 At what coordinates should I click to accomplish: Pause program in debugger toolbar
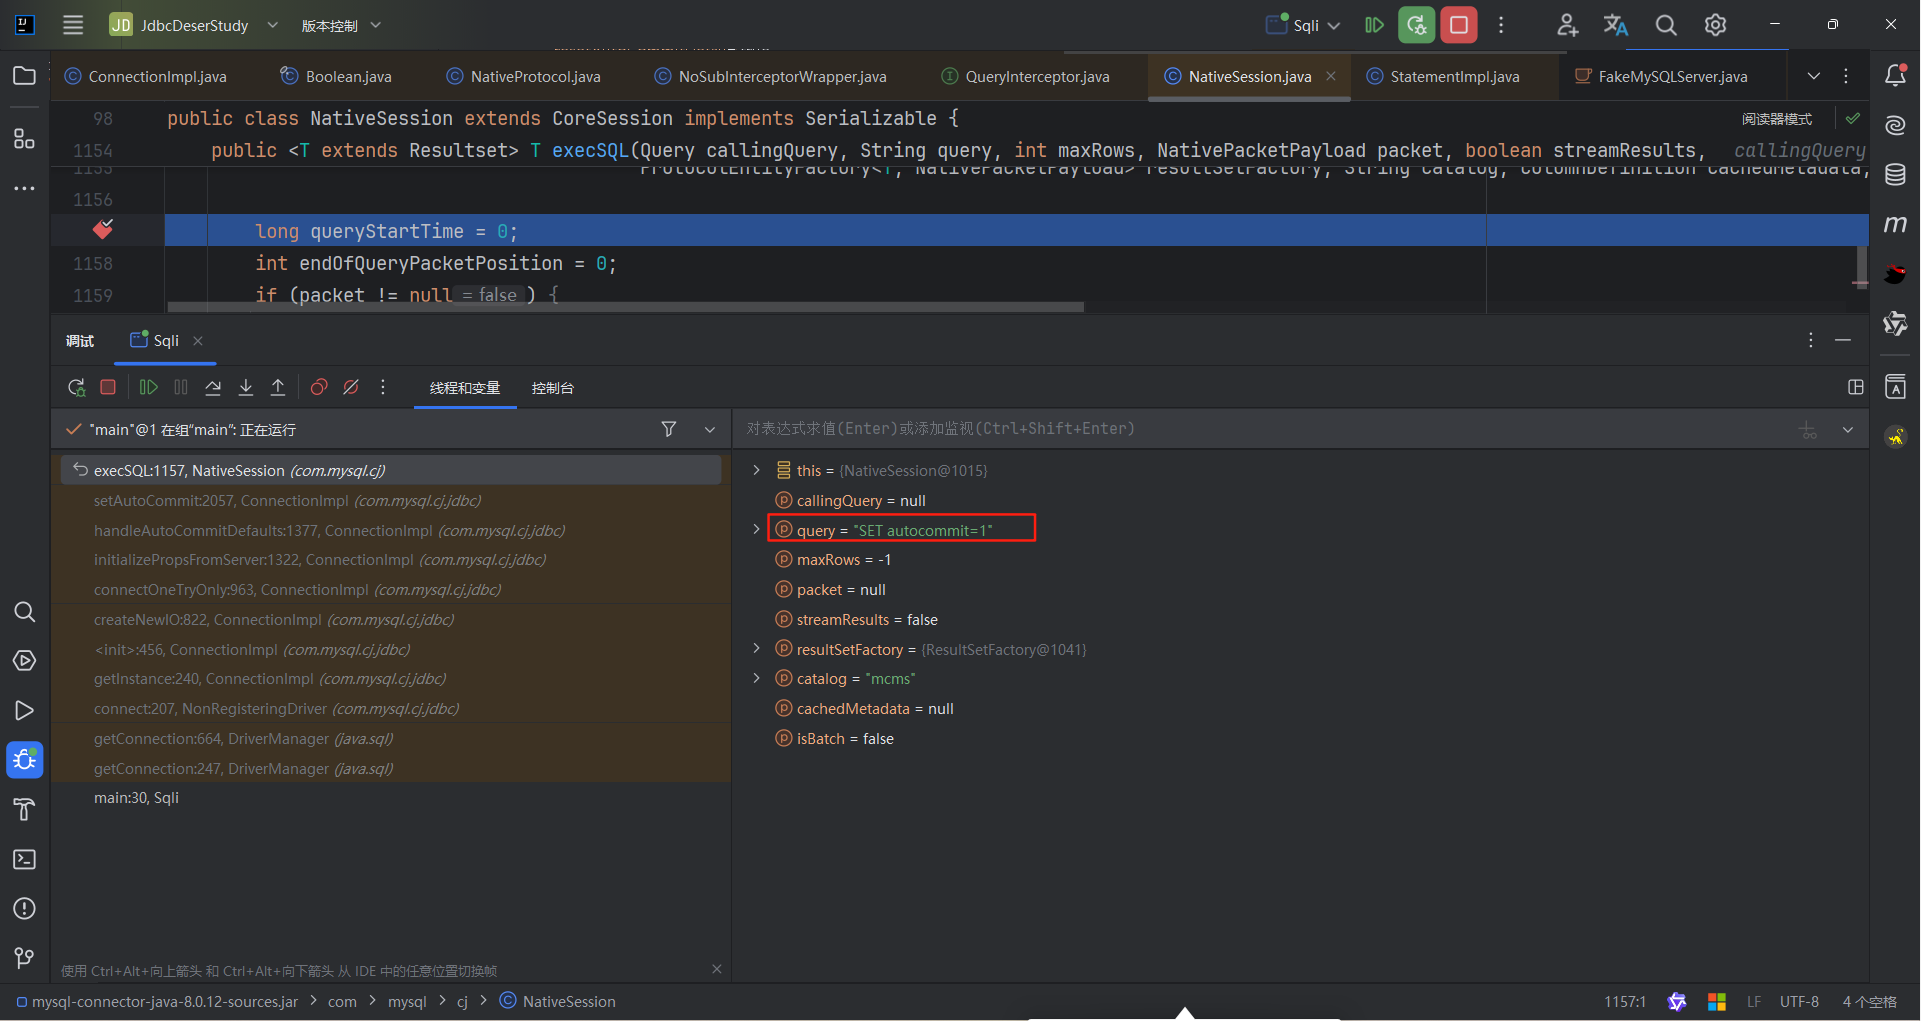(x=181, y=387)
